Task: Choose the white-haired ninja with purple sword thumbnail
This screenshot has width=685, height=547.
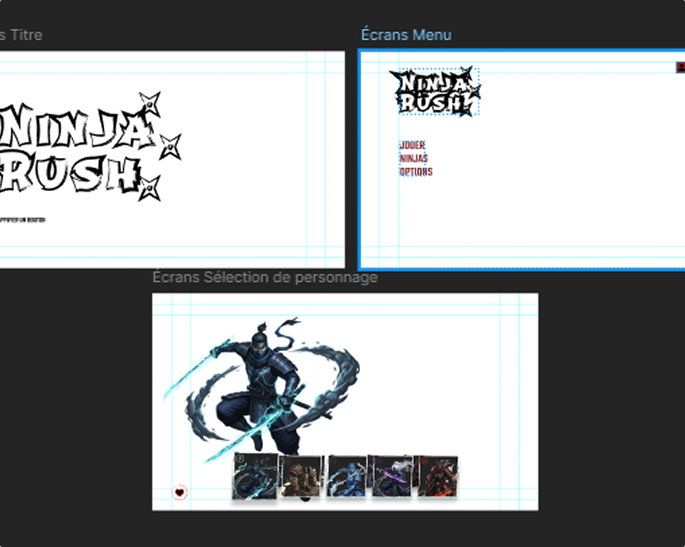Action: pyautogui.click(x=391, y=476)
